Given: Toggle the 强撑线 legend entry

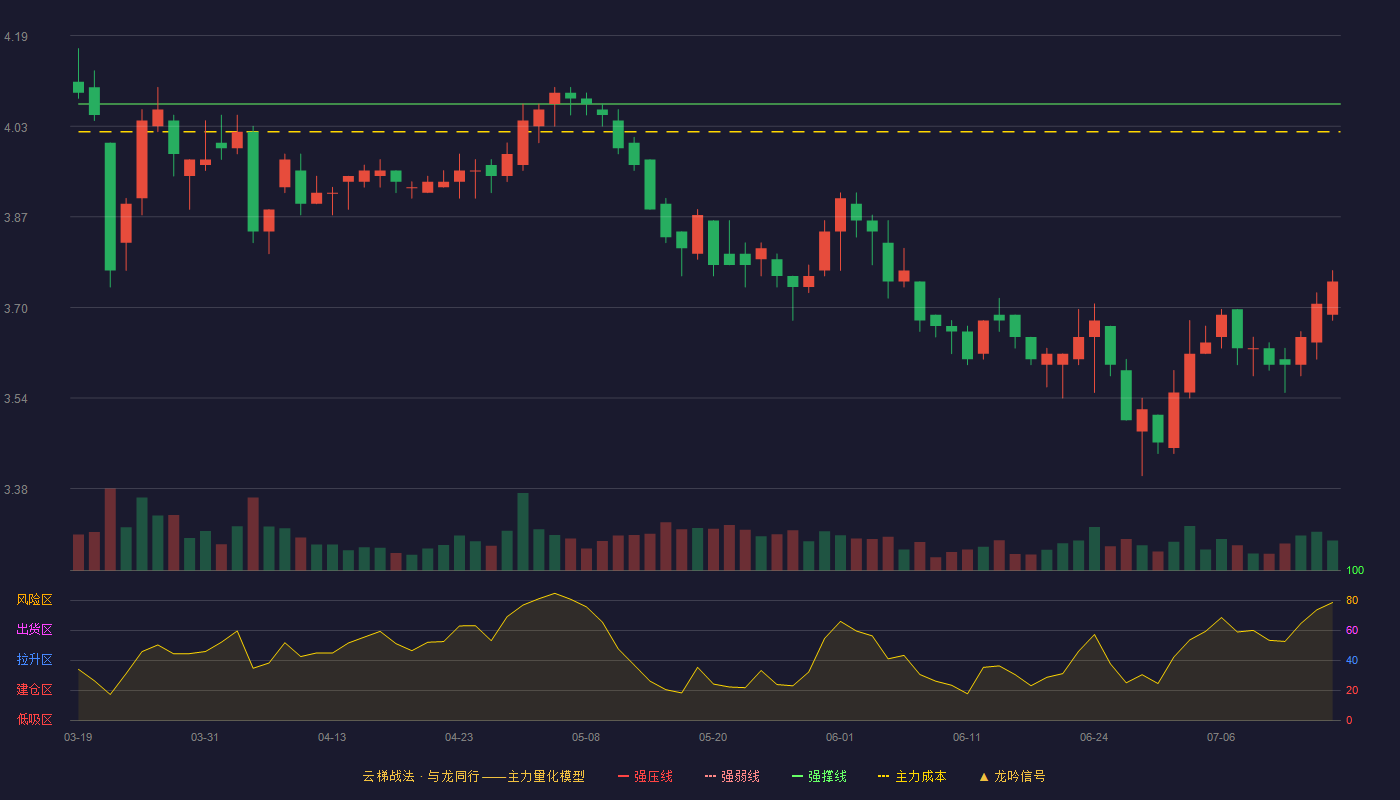Looking at the screenshot, I should 819,776.
